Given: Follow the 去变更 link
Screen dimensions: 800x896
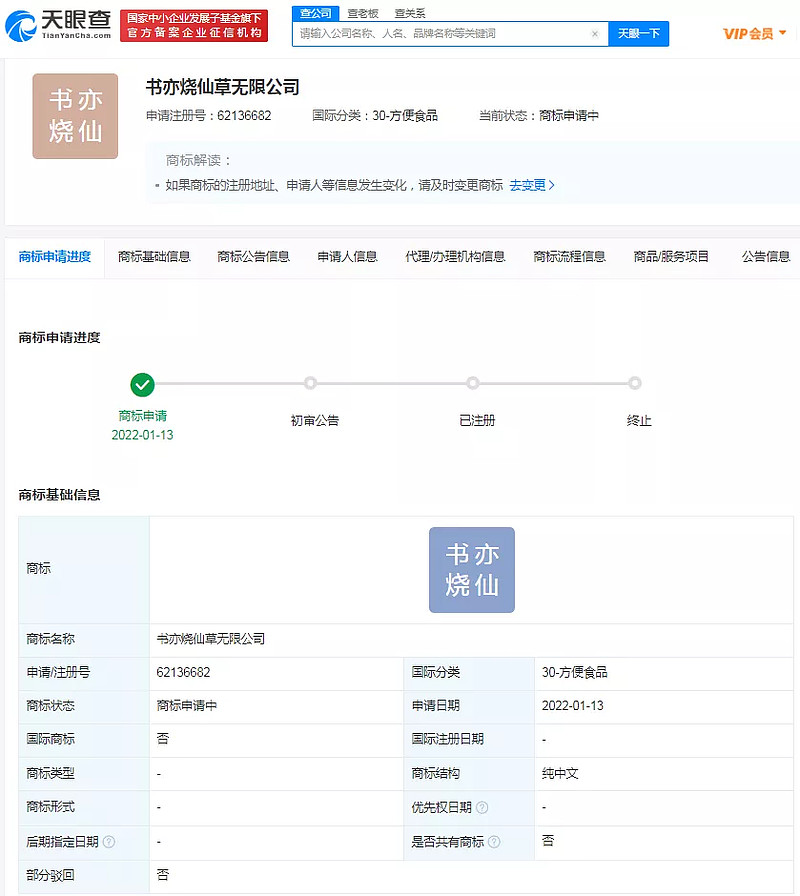Looking at the screenshot, I should point(532,185).
